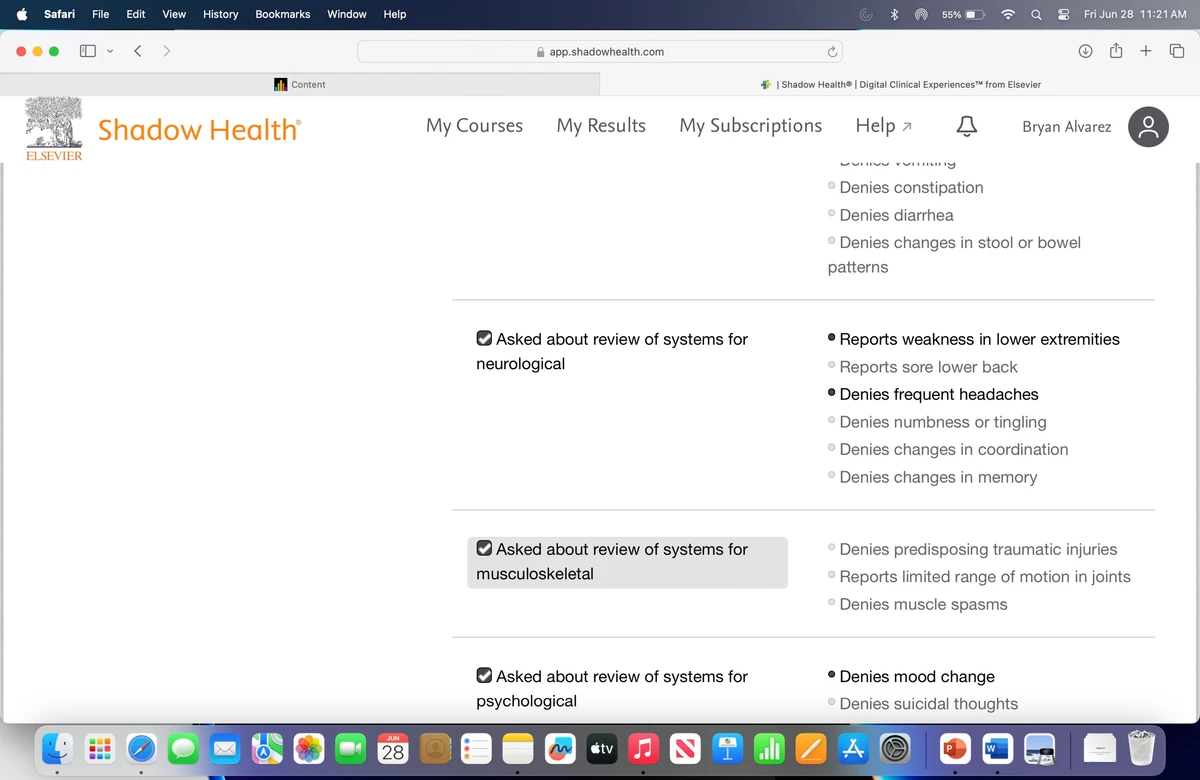
Task: Open the Apple menu
Action: click(x=21, y=14)
